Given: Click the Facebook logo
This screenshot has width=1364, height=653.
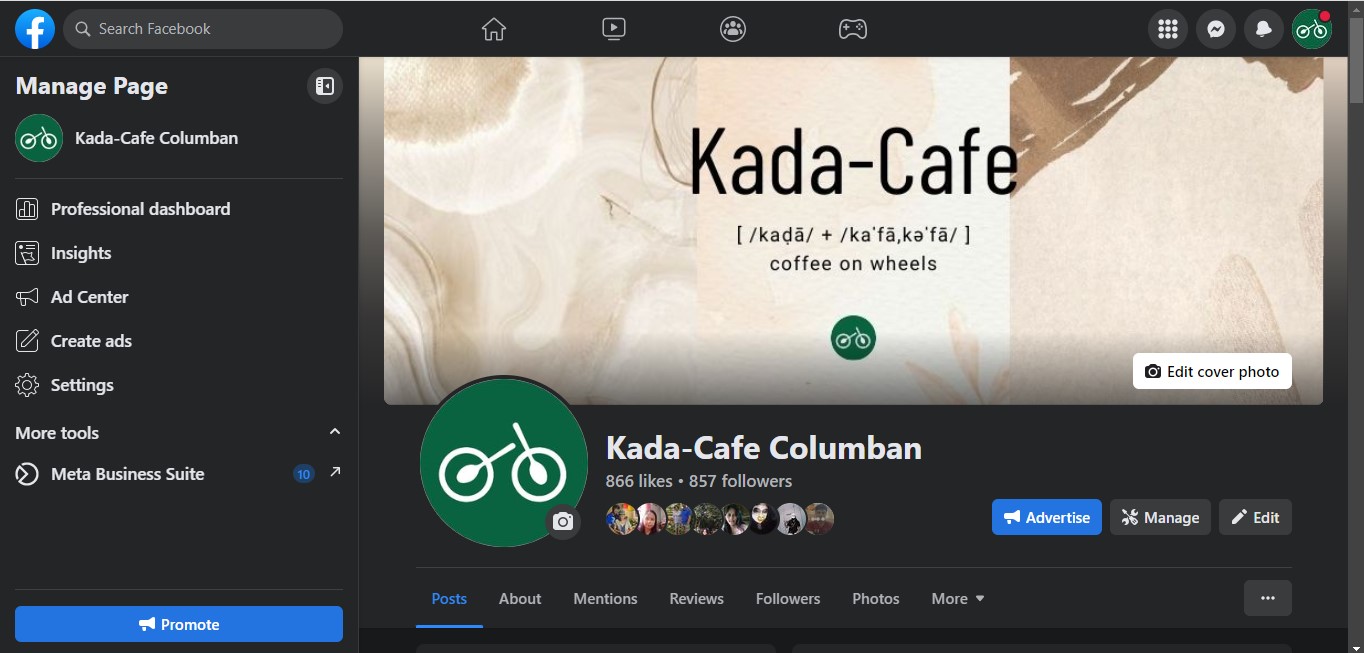Looking at the screenshot, I should [x=35, y=29].
